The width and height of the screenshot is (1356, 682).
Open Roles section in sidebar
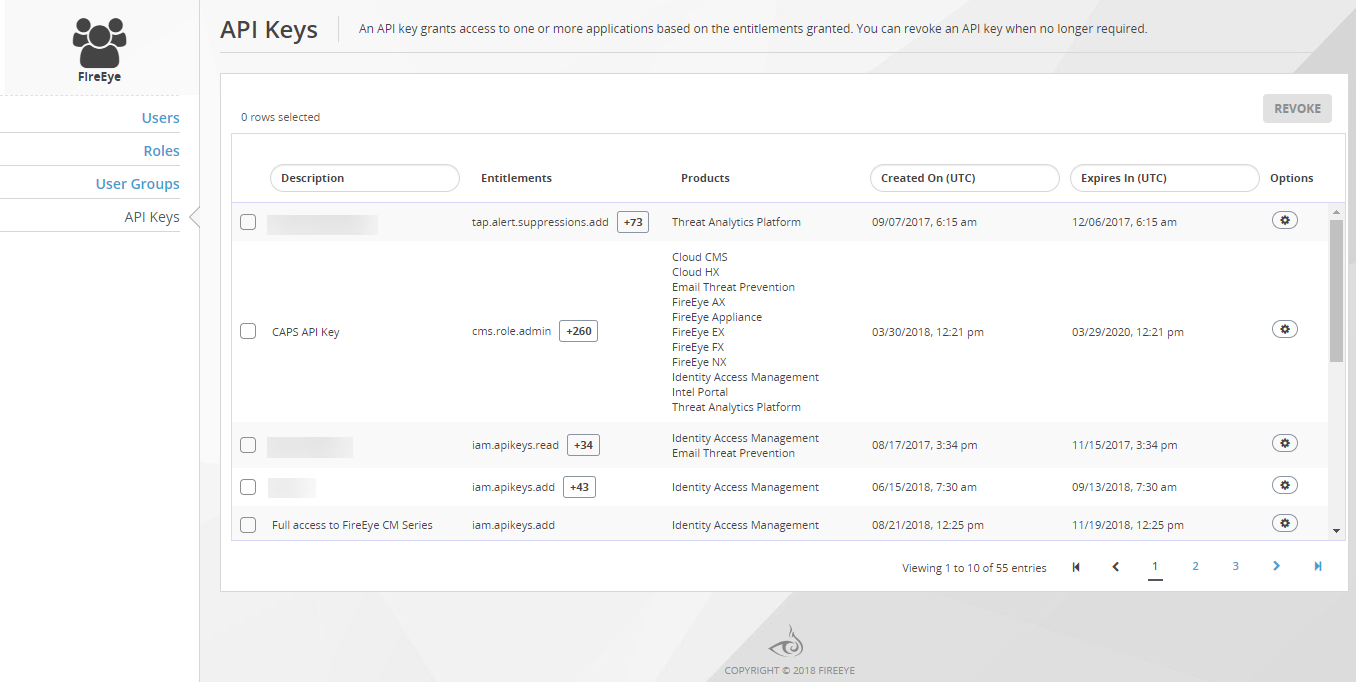(x=161, y=151)
